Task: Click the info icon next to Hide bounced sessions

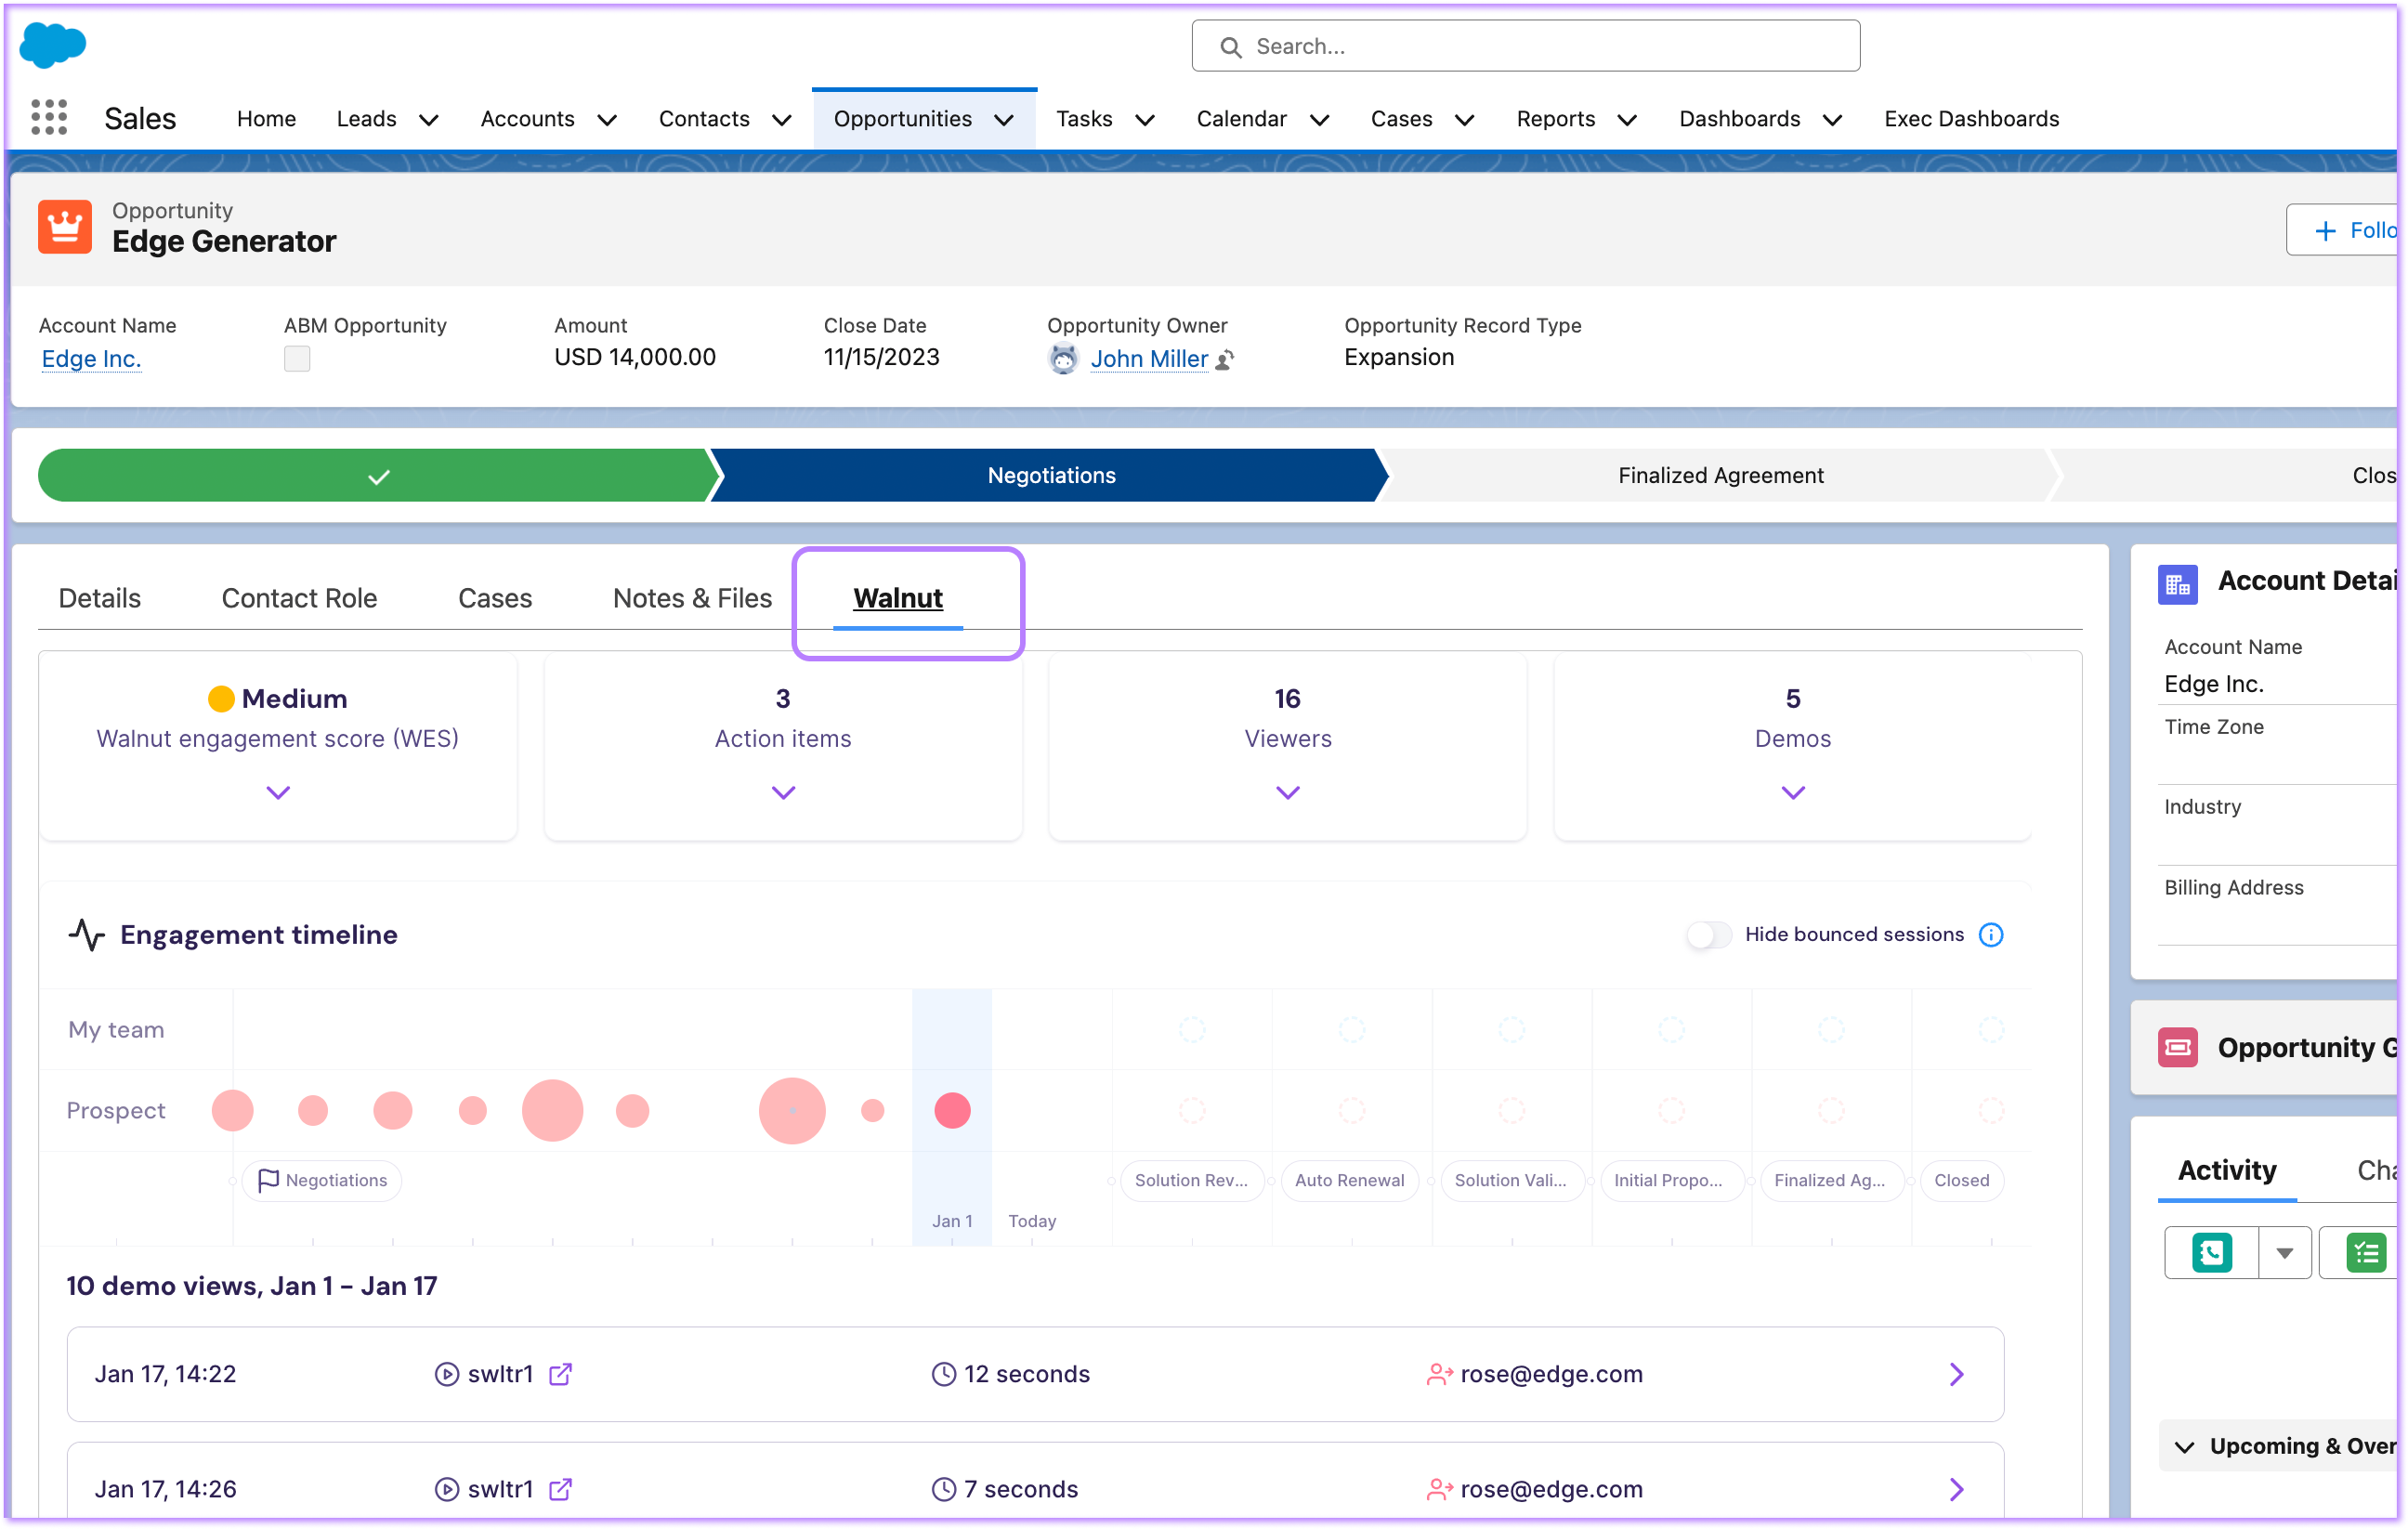Action: pos(1991,935)
